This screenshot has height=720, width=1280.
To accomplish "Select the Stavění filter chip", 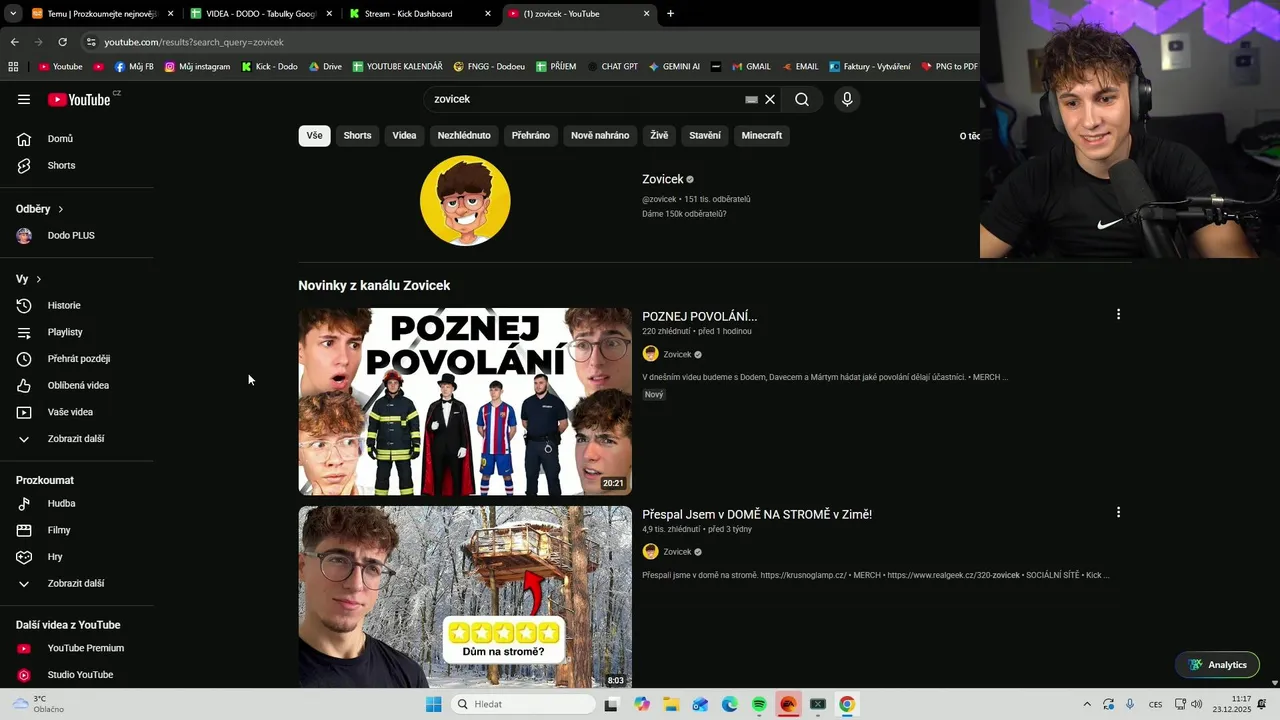I will coord(705,135).
